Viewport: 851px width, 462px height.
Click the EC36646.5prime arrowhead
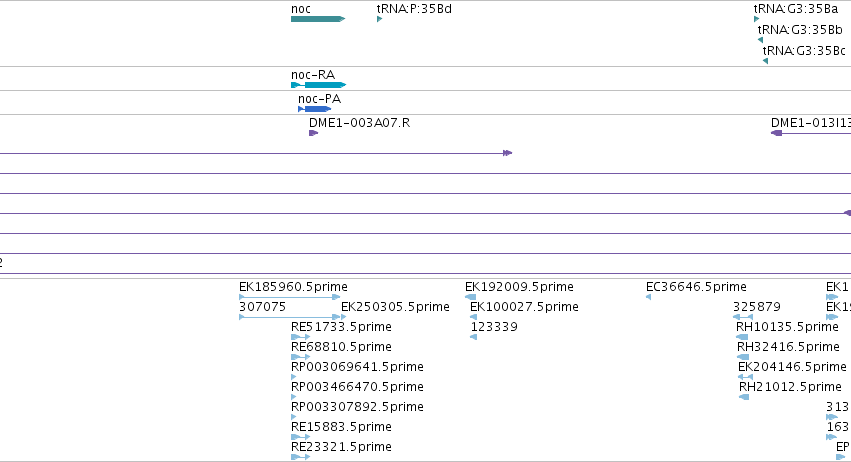pos(649,297)
